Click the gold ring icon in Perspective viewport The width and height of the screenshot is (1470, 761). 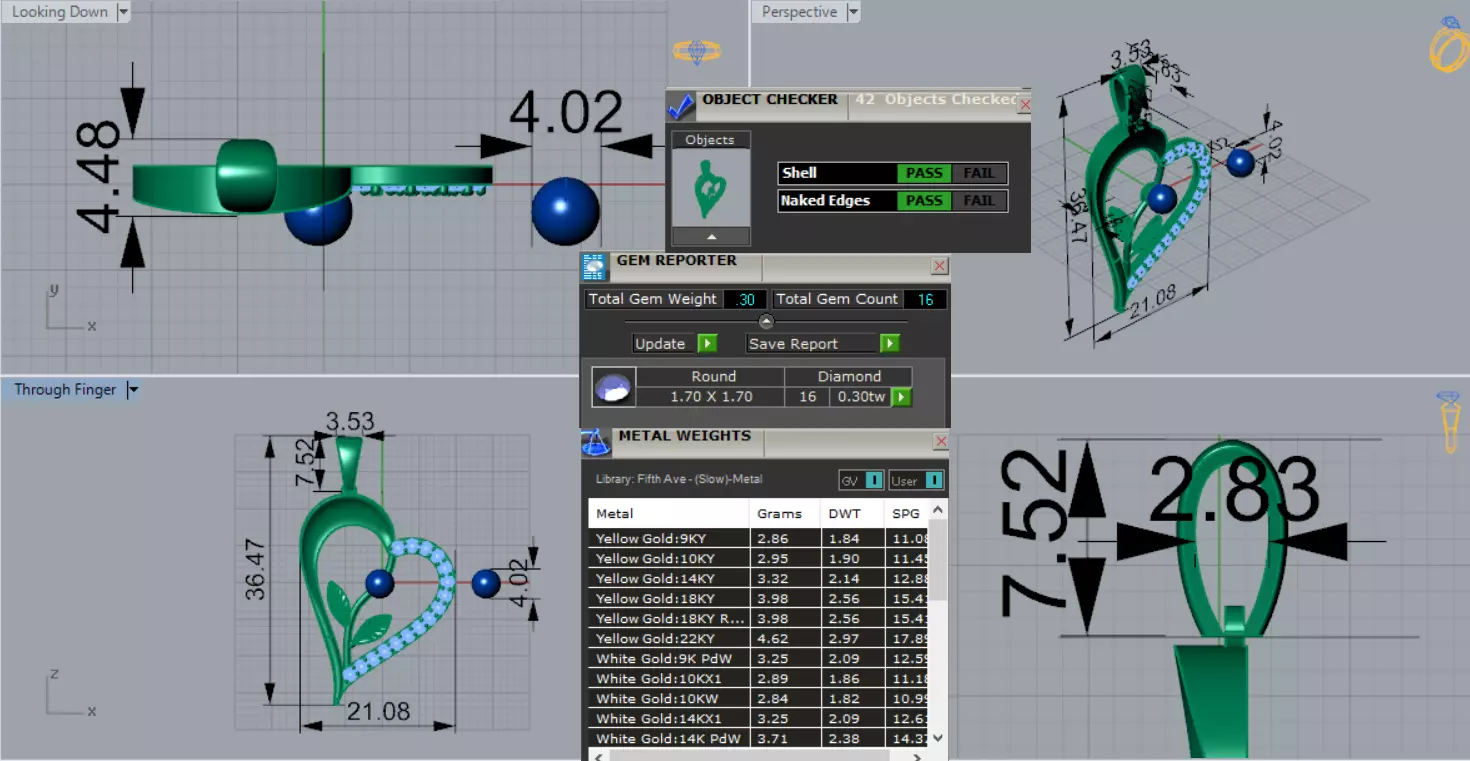(x=1447, y=45)
